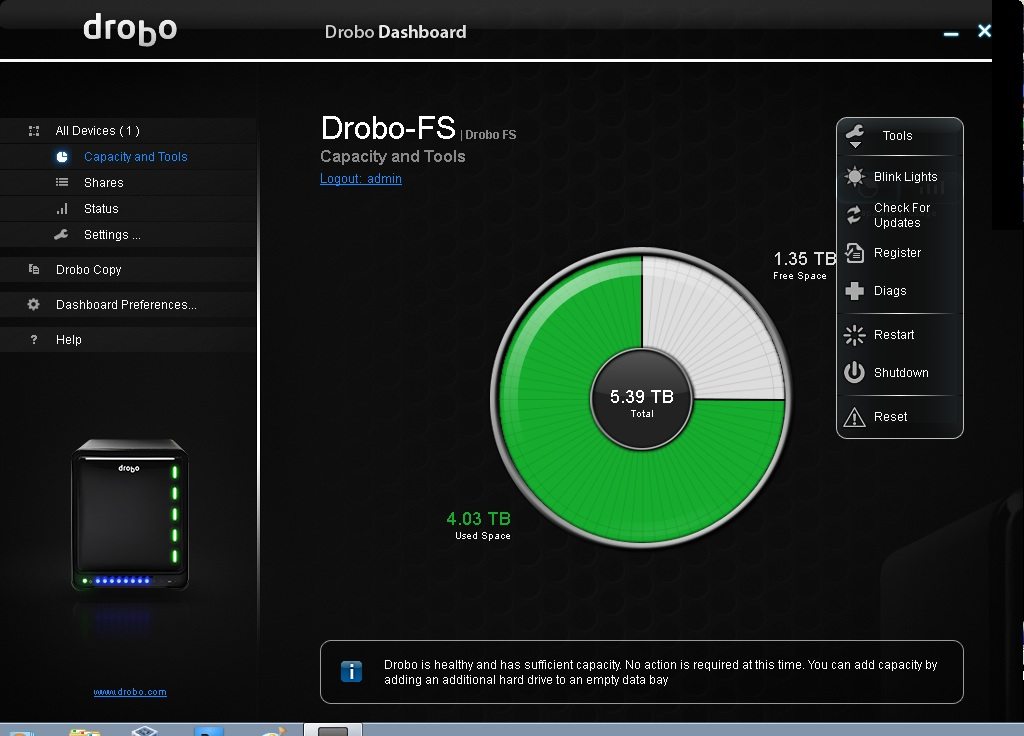Click the 1.35 TB Free Space label
The image size is (1024, 736).
pos(804,265)
